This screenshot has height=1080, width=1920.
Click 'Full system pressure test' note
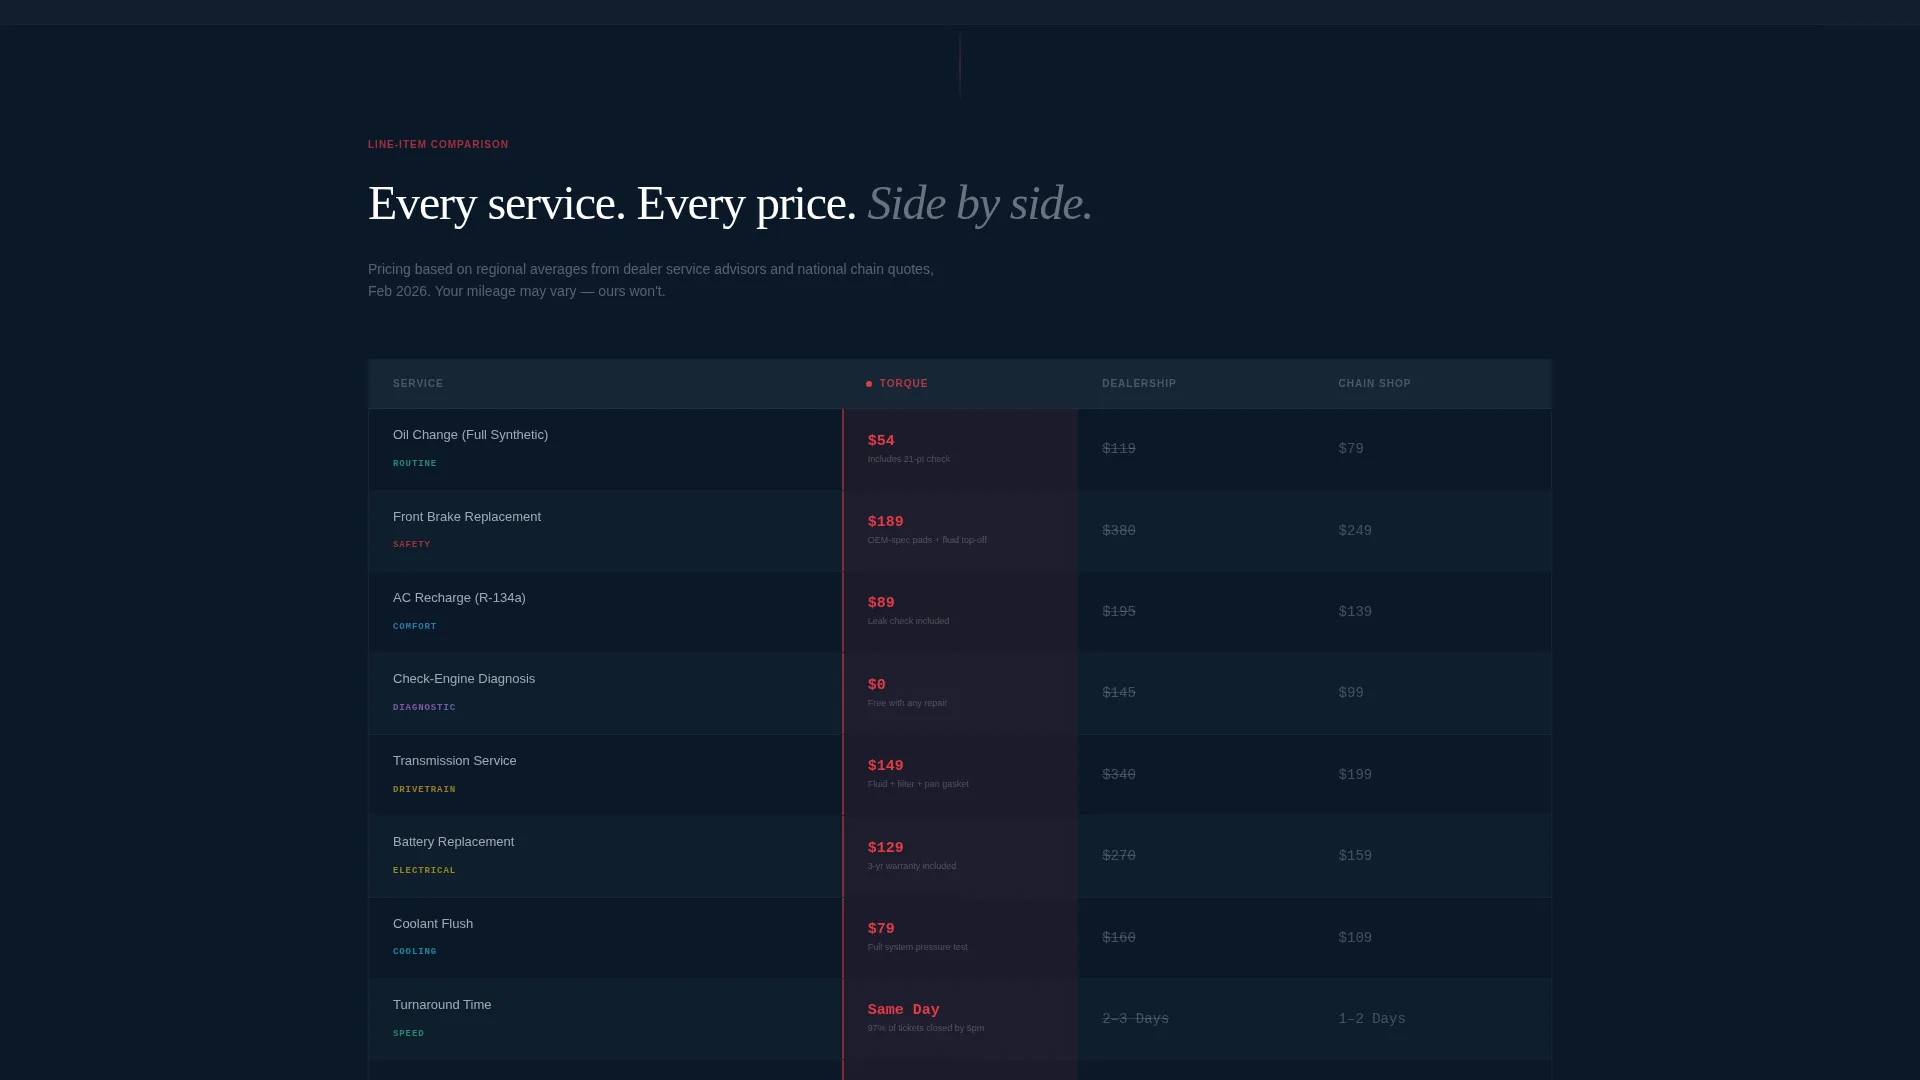[918, 948]
